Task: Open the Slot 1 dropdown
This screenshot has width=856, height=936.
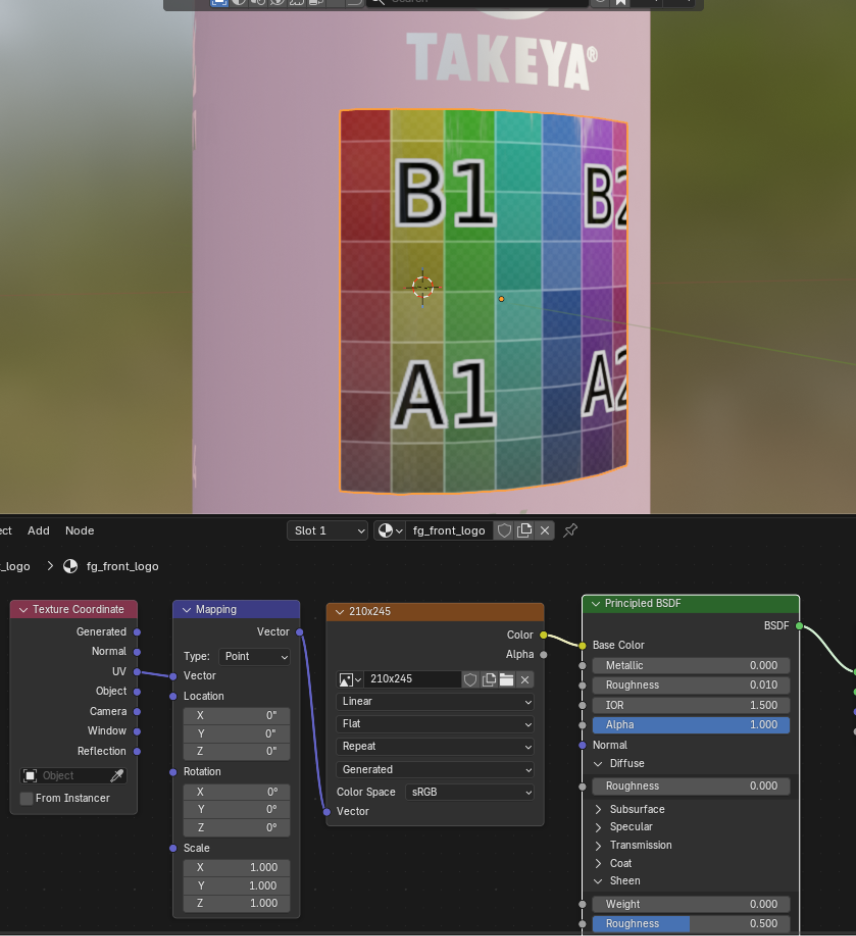Action: [327, 531]
